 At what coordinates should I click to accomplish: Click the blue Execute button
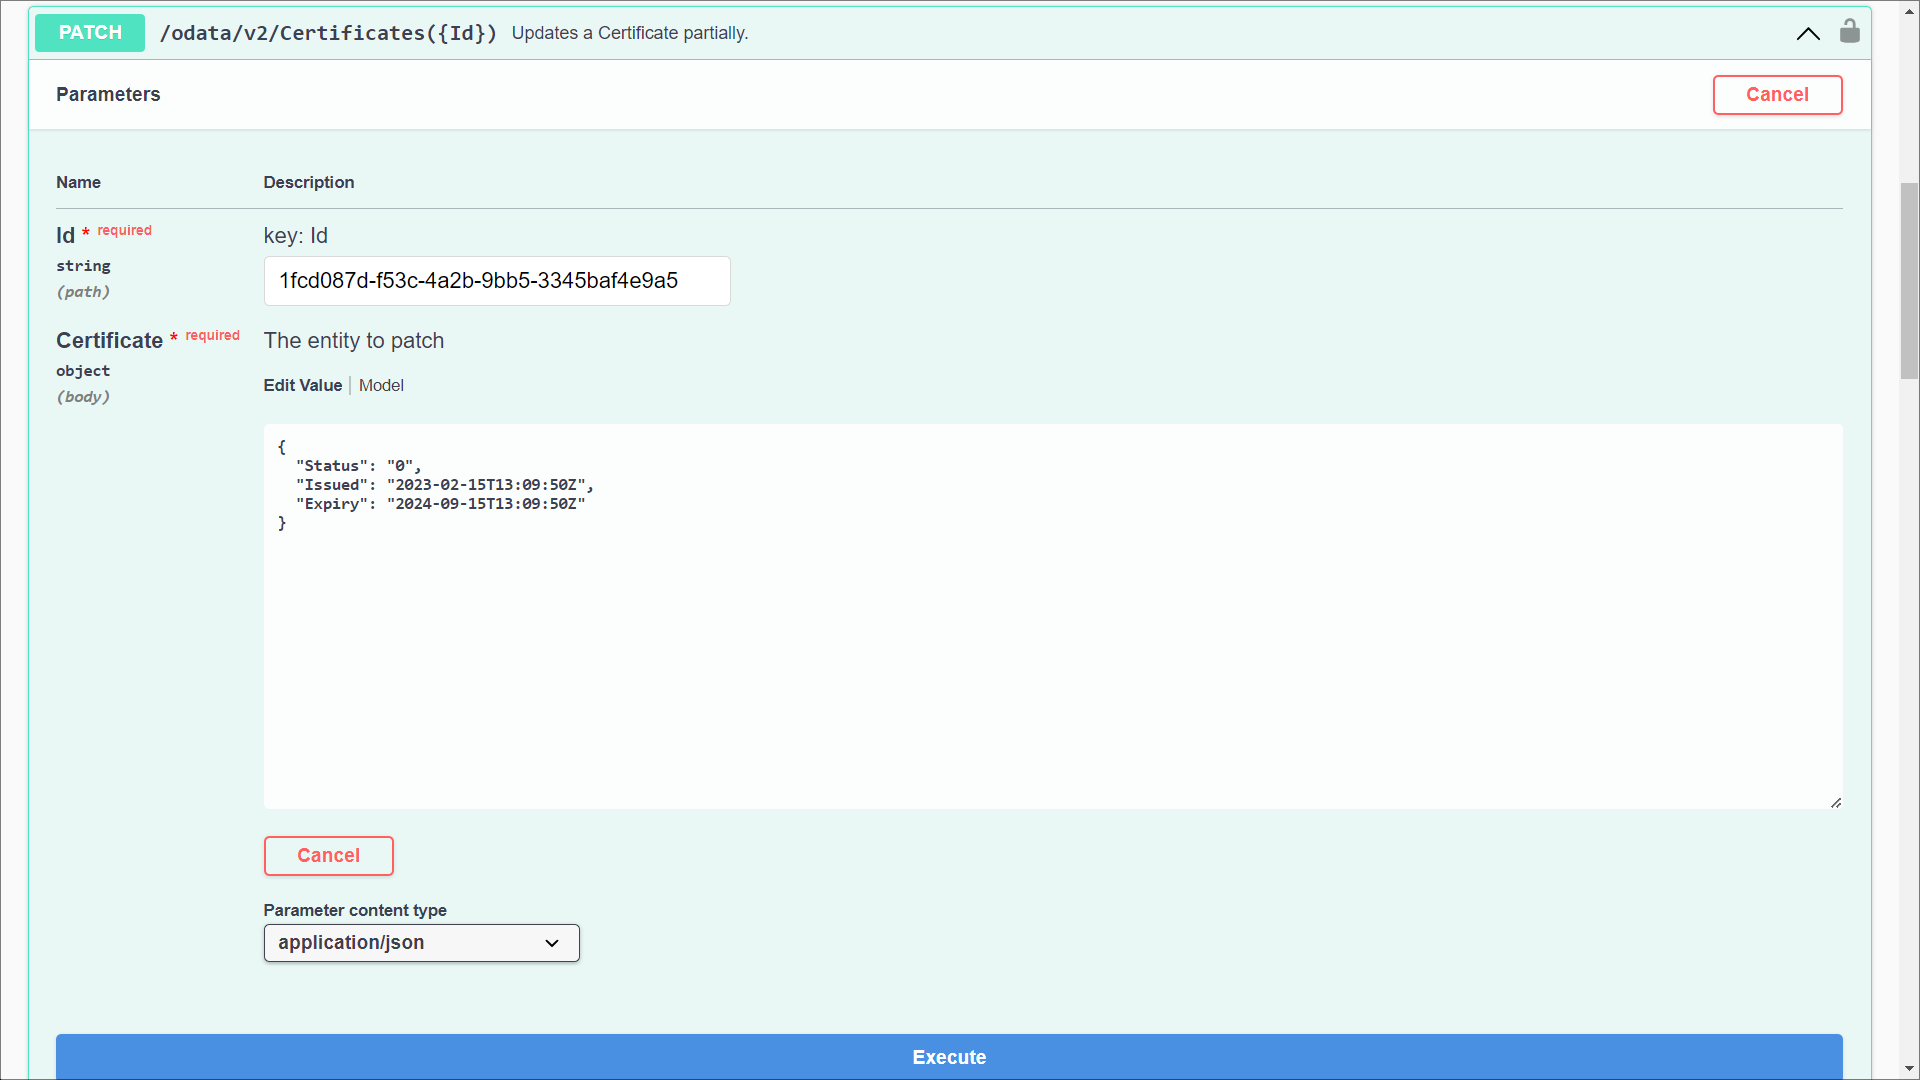[x=948, y=1056]
